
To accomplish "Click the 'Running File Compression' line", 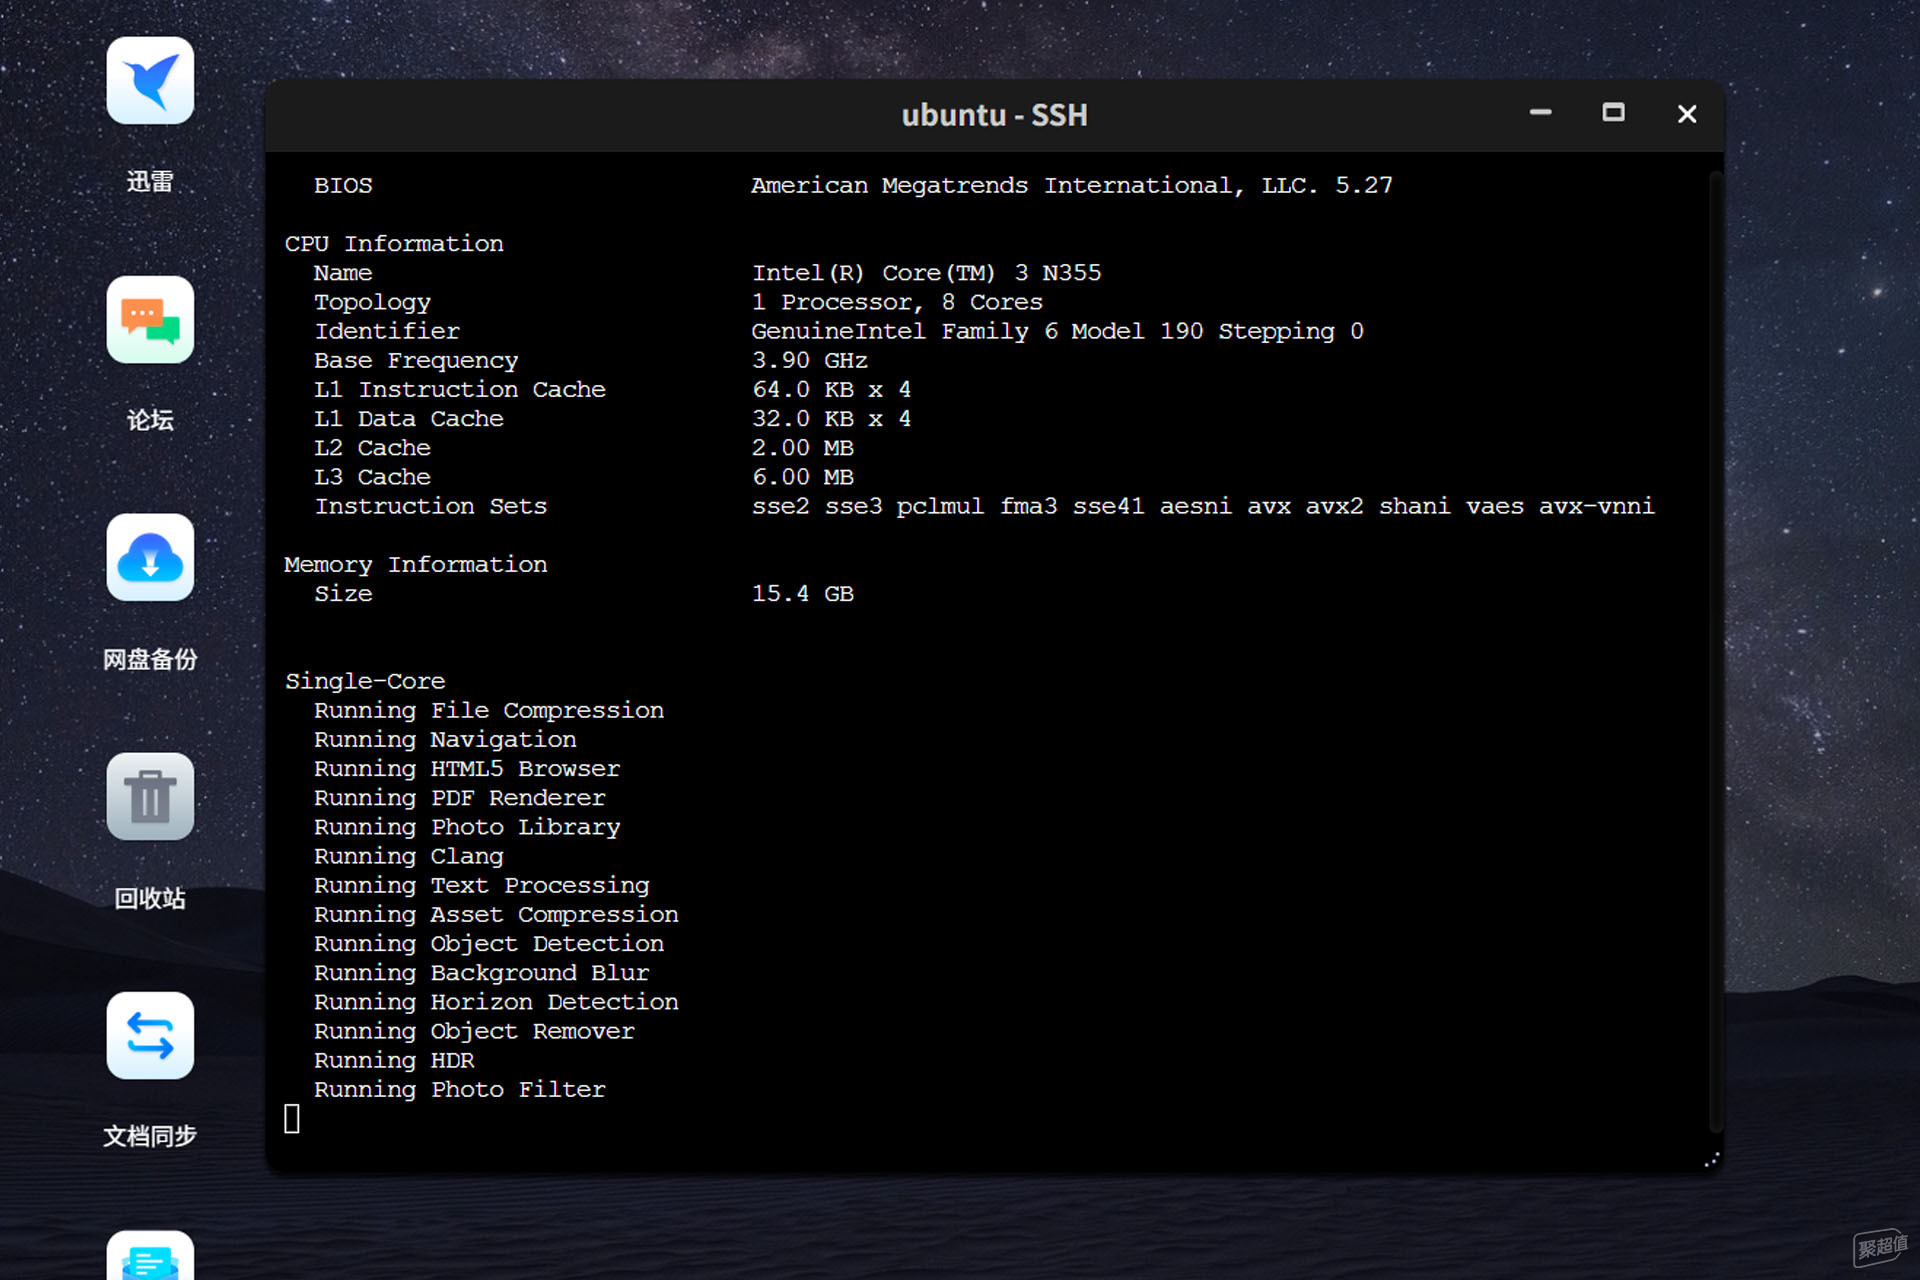I will [x=489, y=710].
